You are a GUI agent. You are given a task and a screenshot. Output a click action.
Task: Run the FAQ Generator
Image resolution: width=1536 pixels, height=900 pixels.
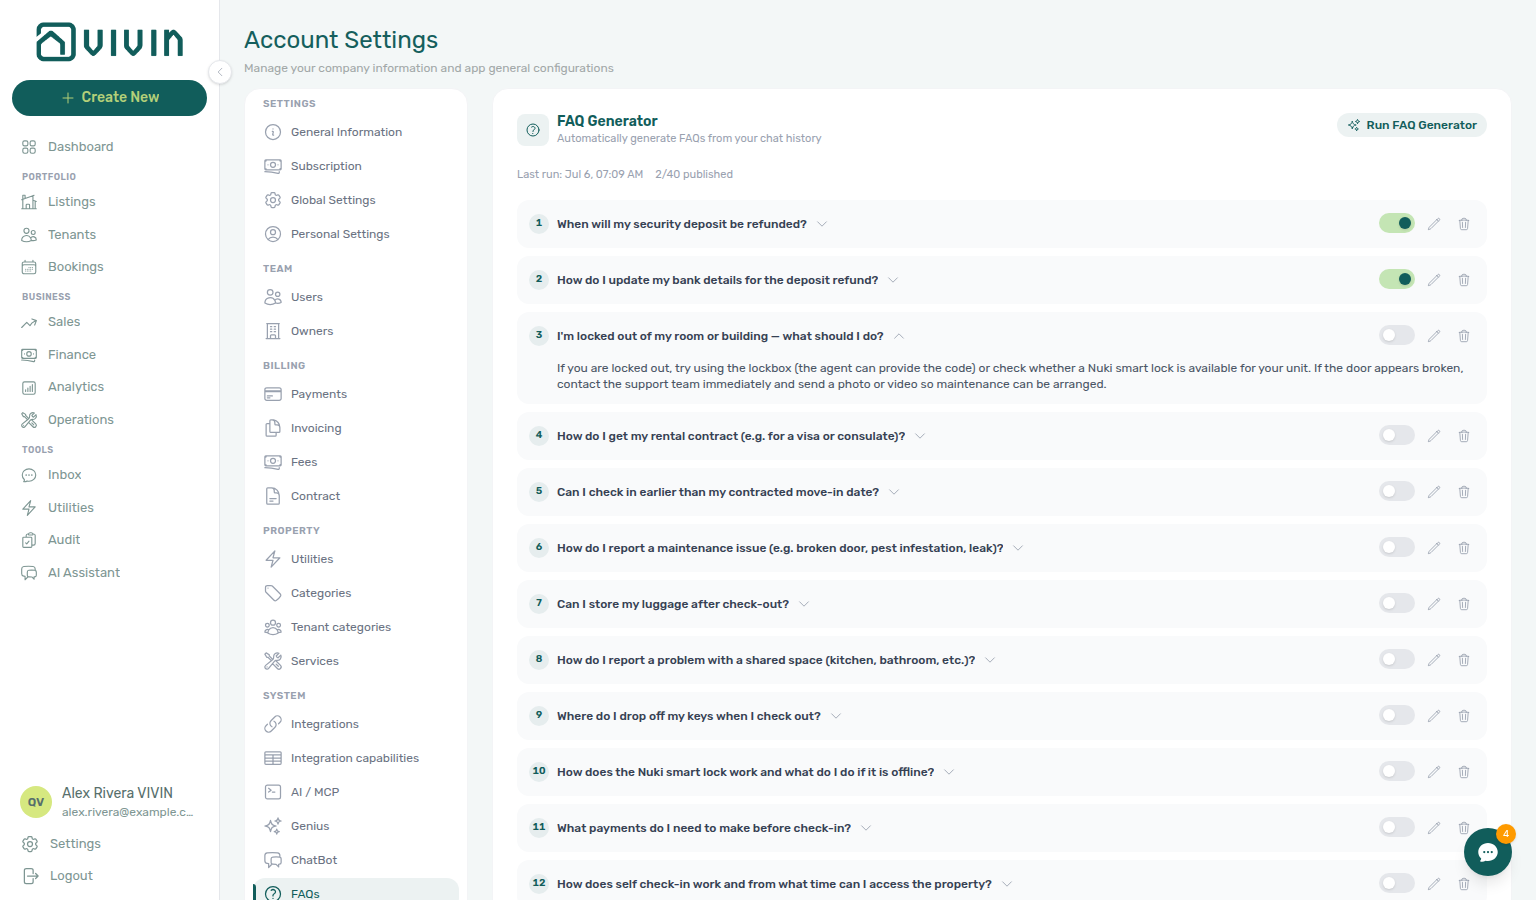point(1412,125)
